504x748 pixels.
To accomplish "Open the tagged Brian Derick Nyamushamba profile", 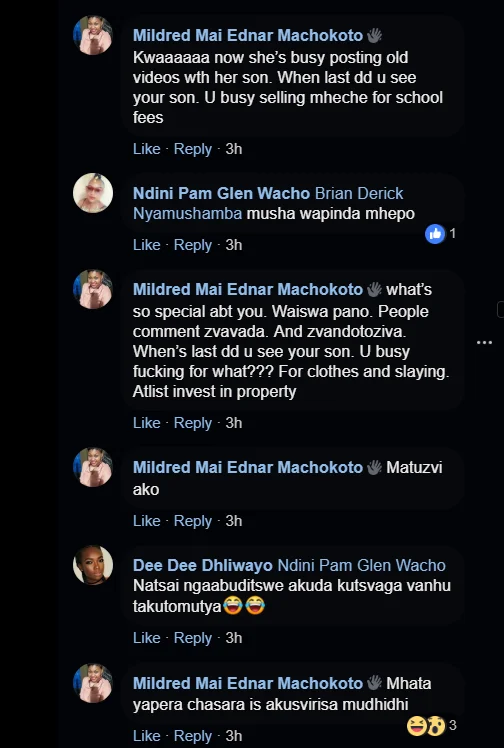I will (268, 203).
